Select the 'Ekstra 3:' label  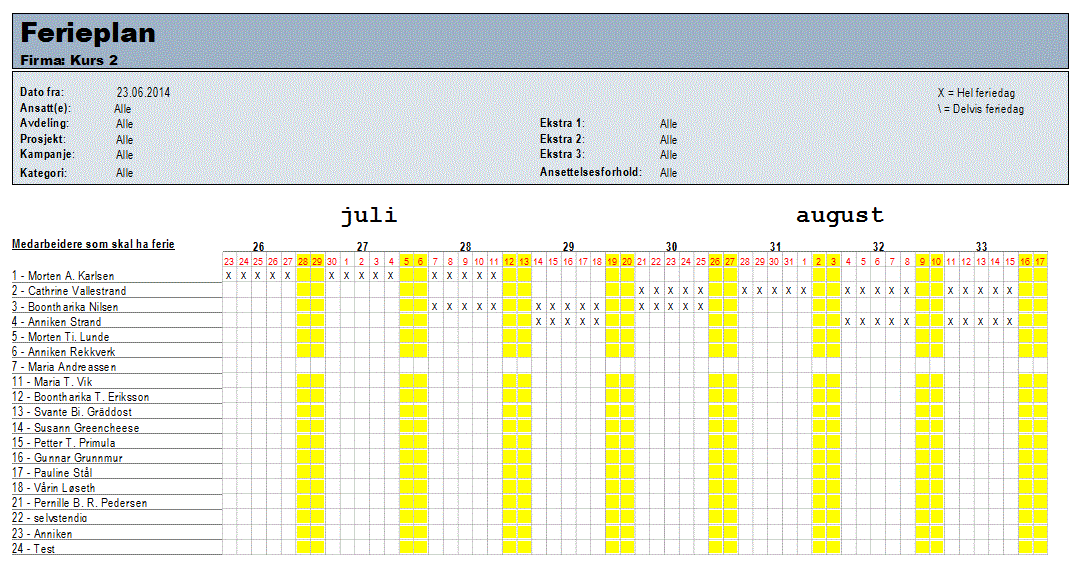[562, 154]
